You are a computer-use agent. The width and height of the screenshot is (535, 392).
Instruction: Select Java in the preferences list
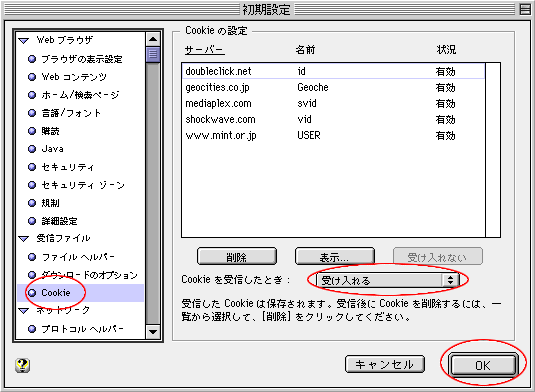[x=46, y=149]
